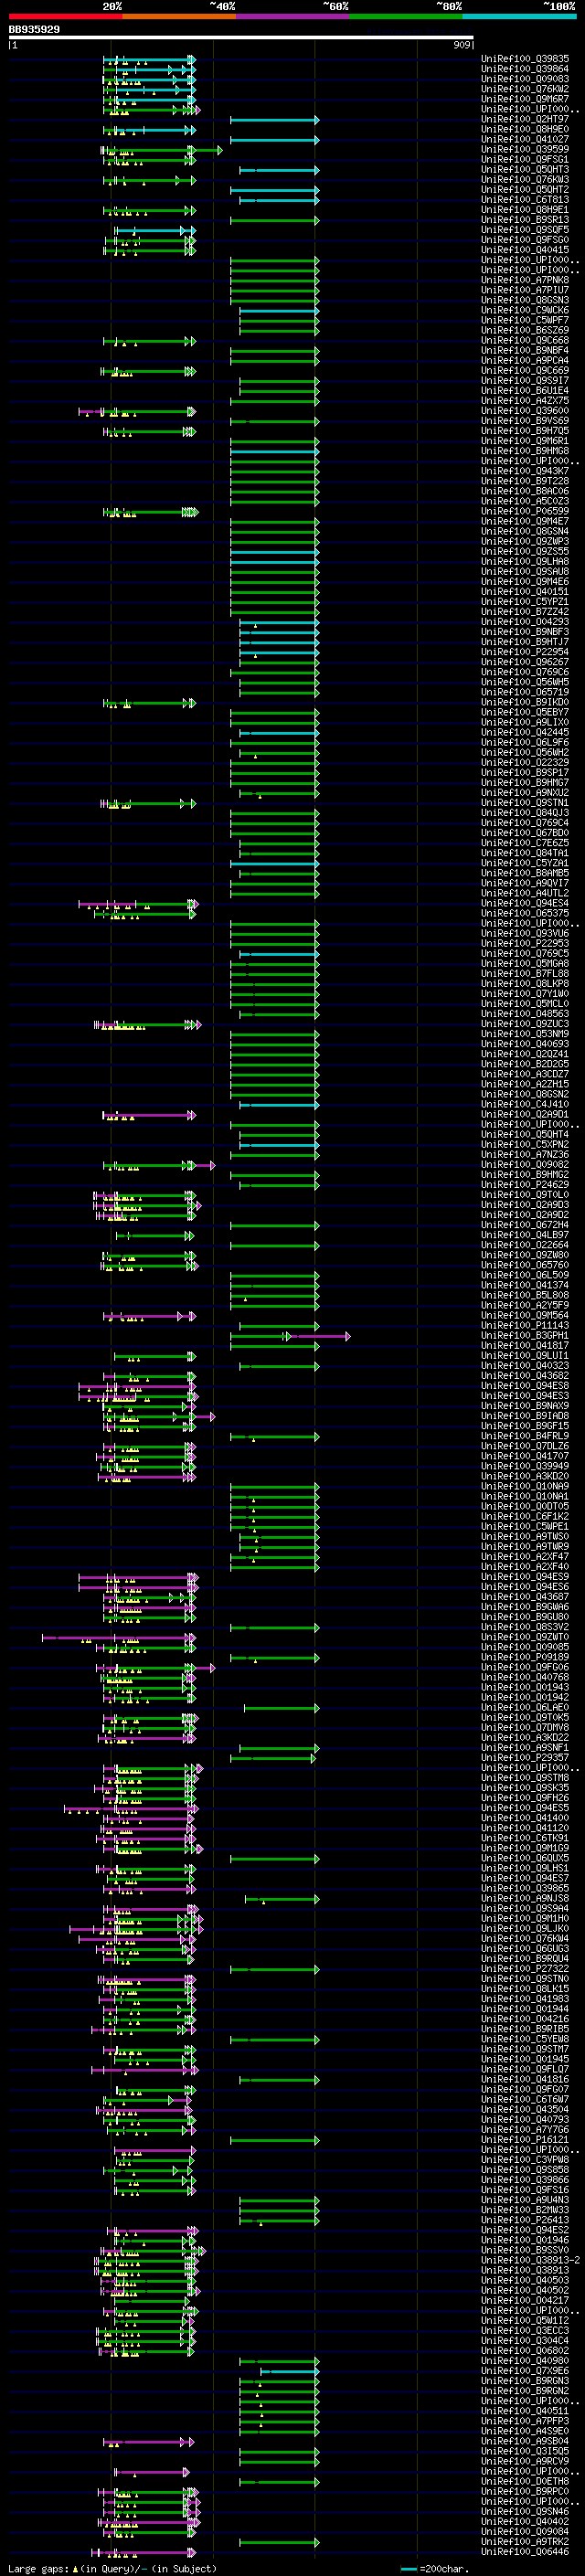Select hit UniRef100_P16121
The height and width of the screenshot is (2576, 585).
[525, 2139]
